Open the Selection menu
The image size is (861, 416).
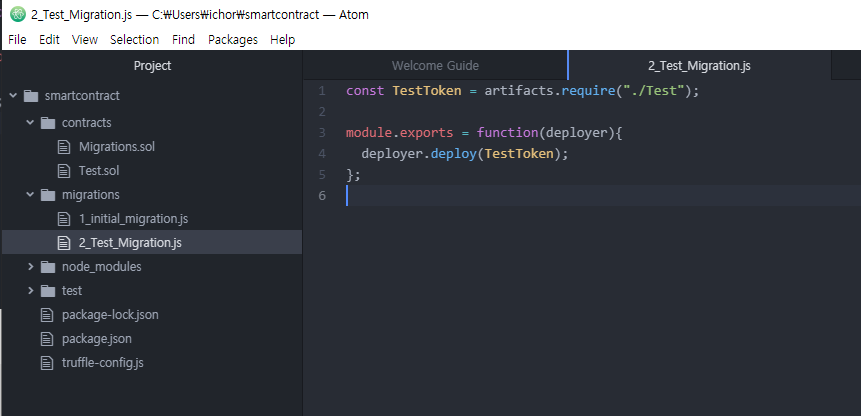pyautogui.click(x=135, y=40)
